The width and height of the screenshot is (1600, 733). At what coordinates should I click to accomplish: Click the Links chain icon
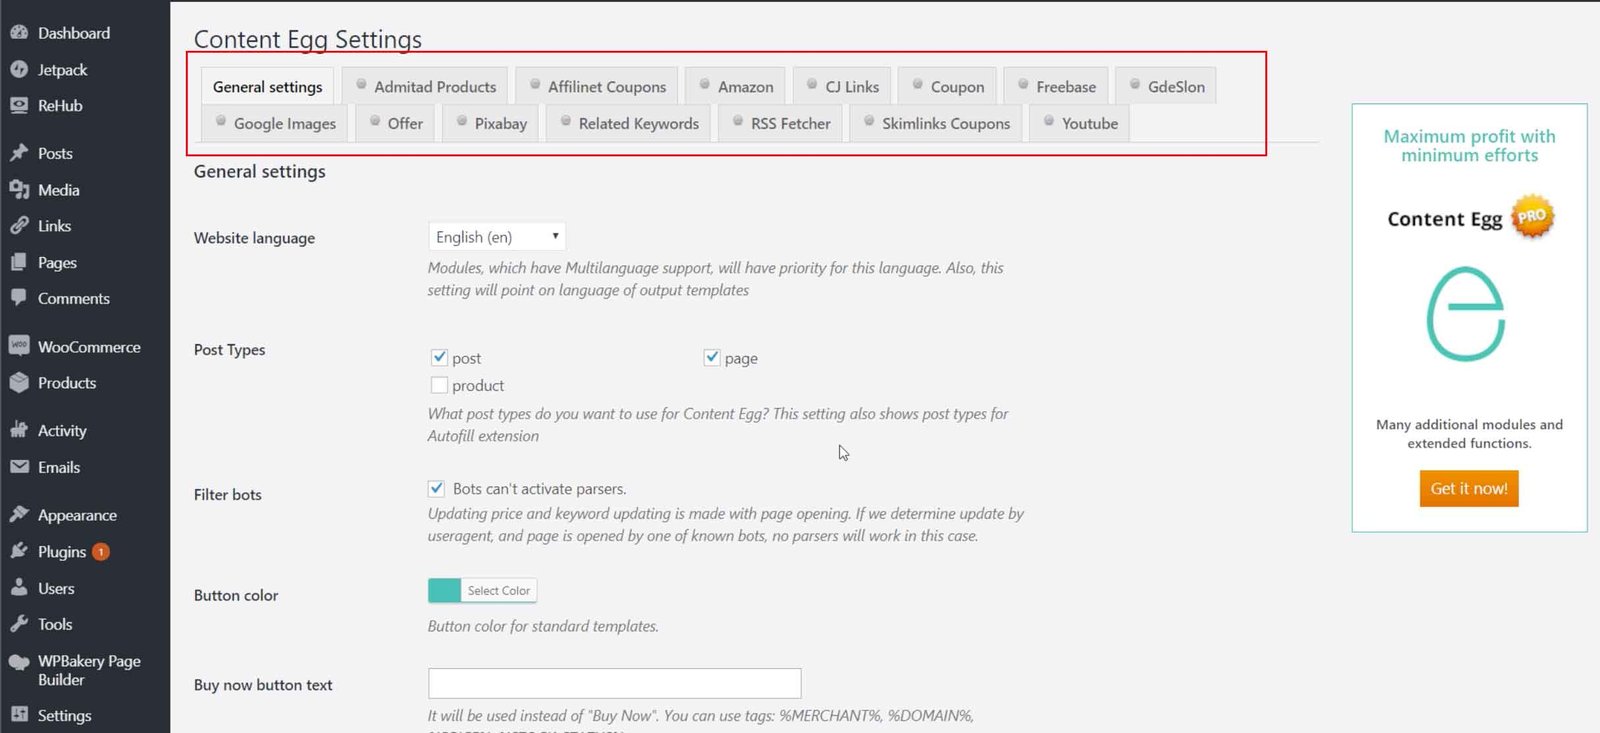click(x=19, y=225)
